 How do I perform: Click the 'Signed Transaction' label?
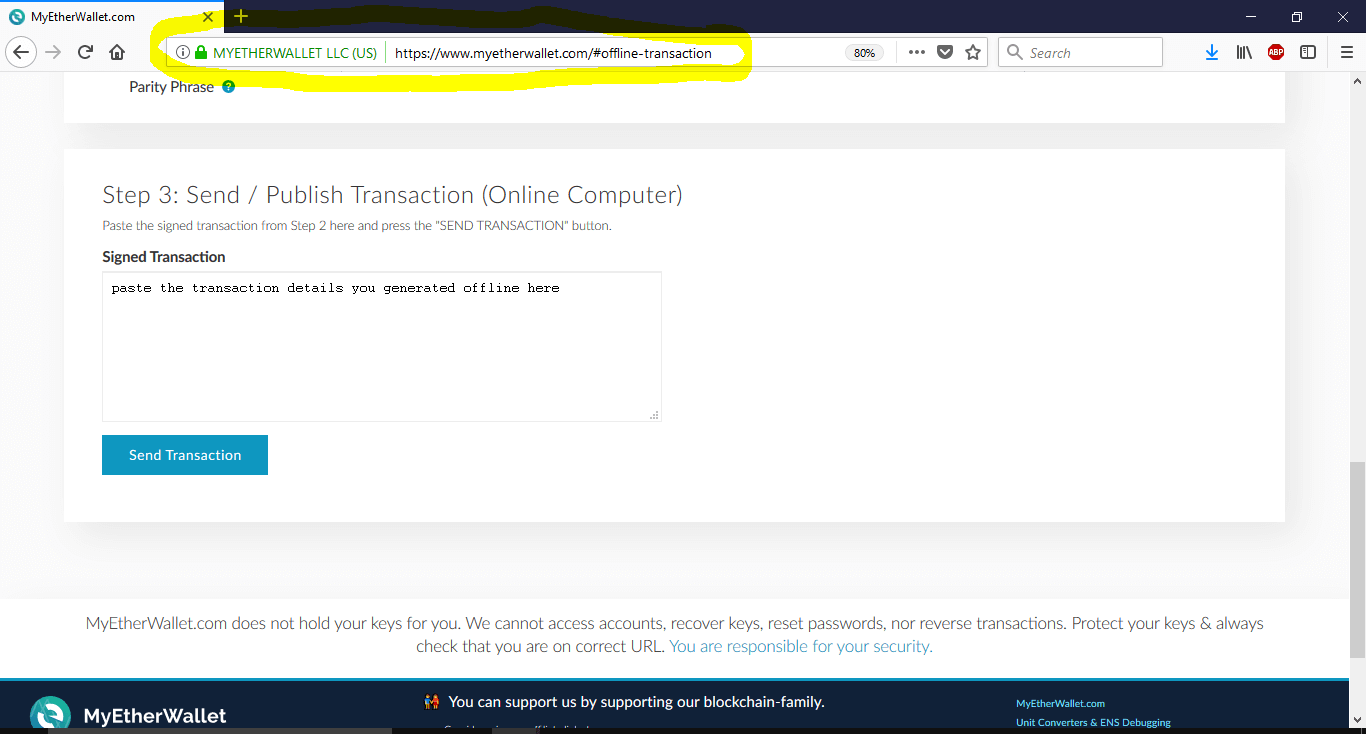tap(164, 257)
